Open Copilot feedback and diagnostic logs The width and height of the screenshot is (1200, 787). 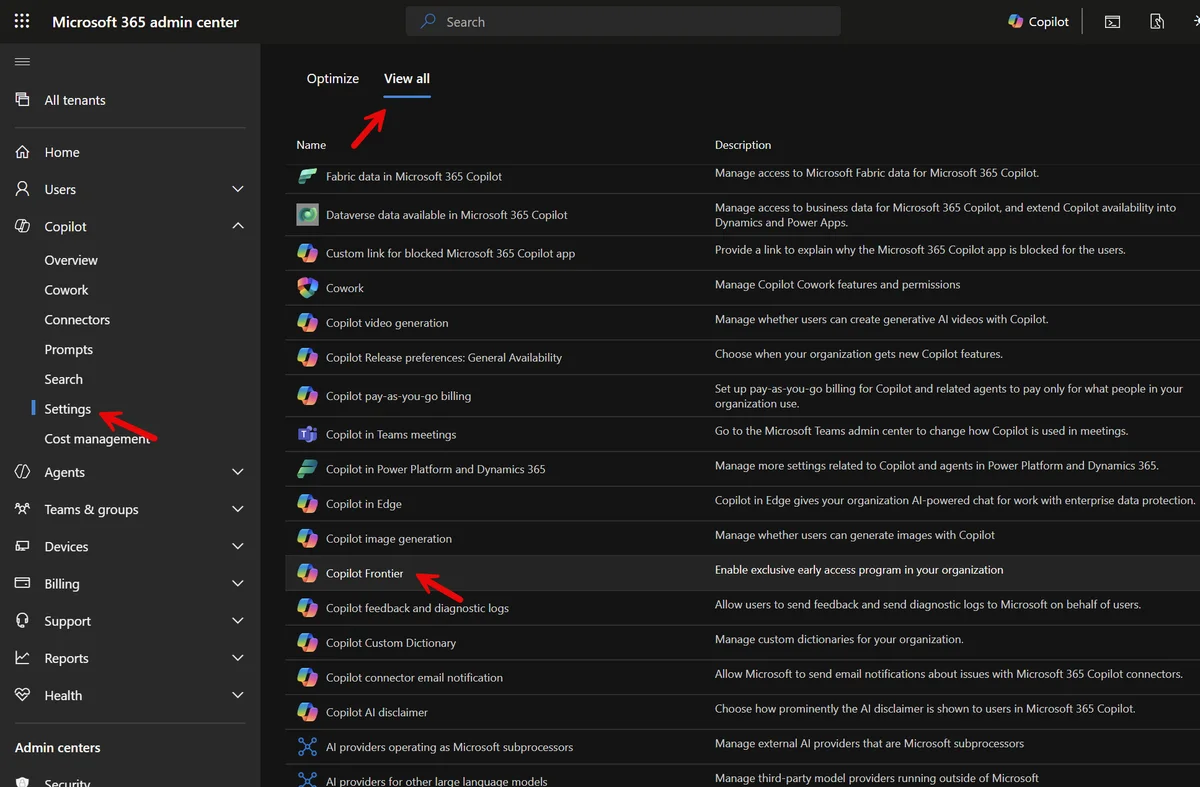click(417, 608)
